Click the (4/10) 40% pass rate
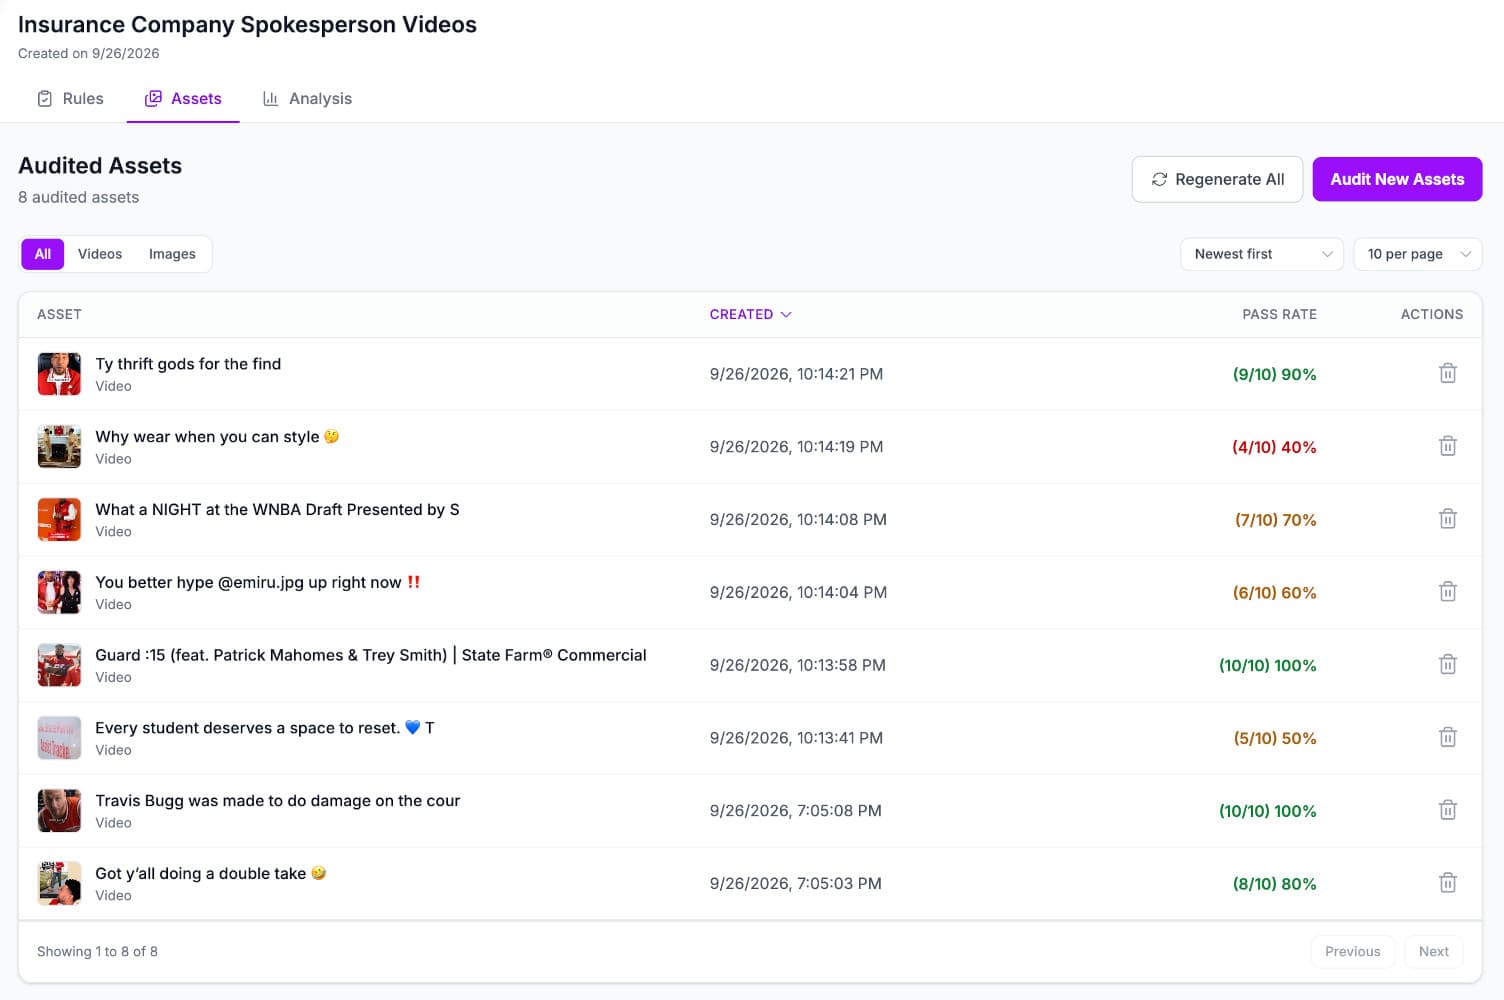This screenshot has height=1000, width=1504. coord(1274,447)
